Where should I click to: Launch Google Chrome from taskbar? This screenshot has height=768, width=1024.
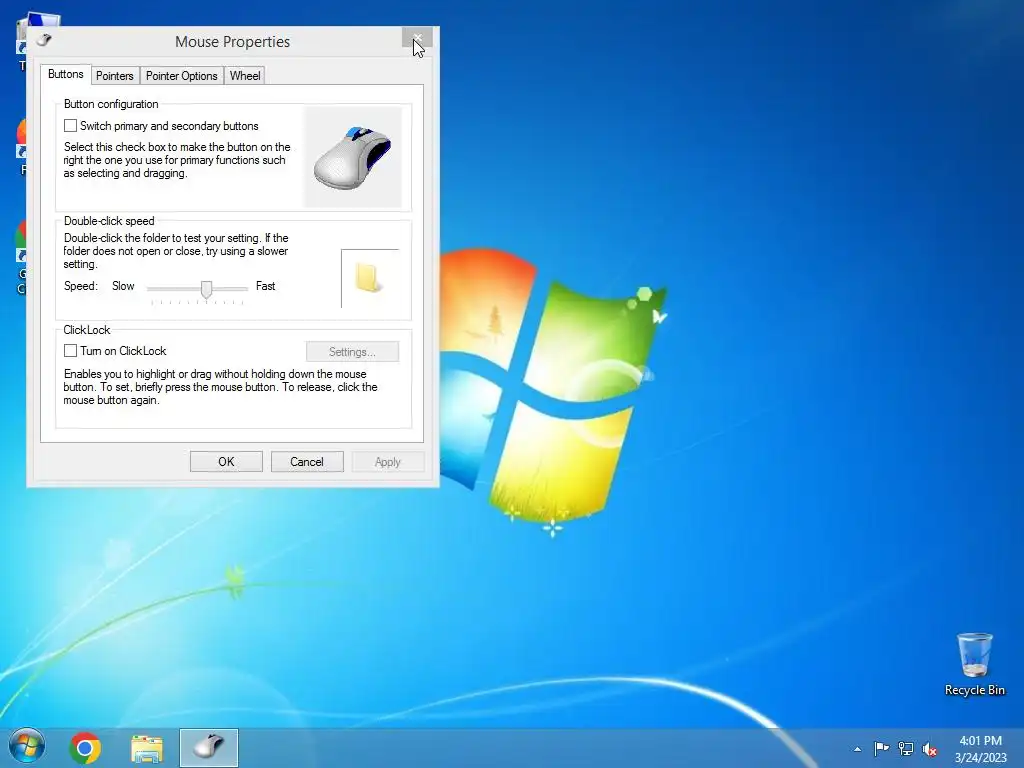[85, 748]
